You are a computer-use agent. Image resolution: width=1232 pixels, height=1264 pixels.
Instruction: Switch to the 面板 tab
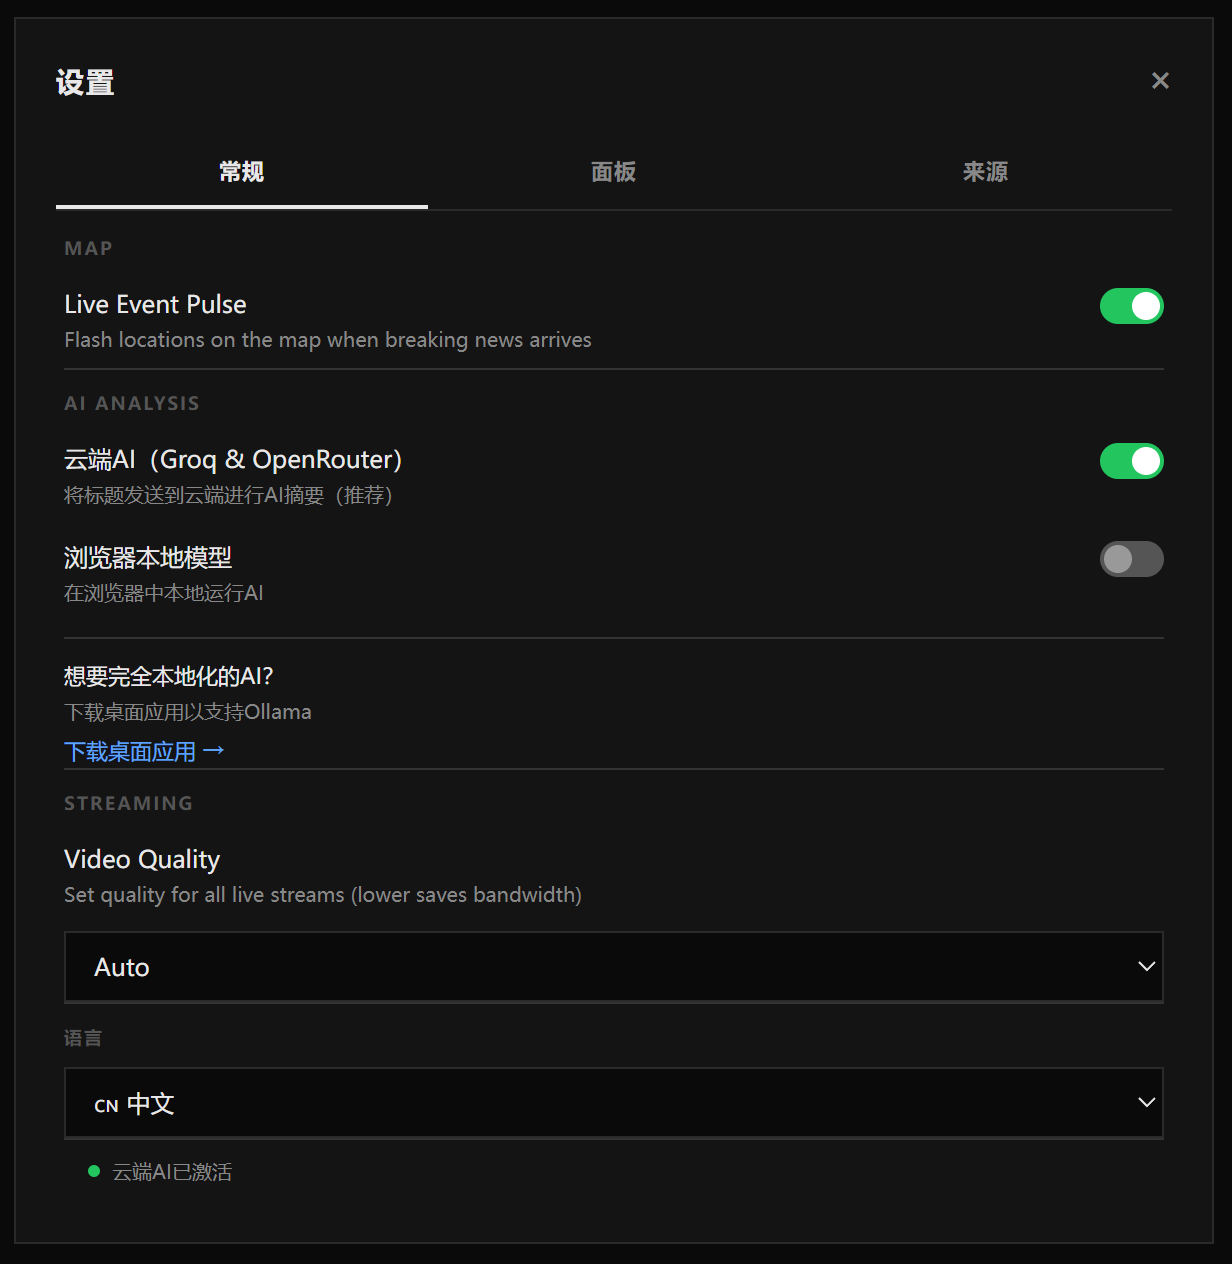coord(613,172)
